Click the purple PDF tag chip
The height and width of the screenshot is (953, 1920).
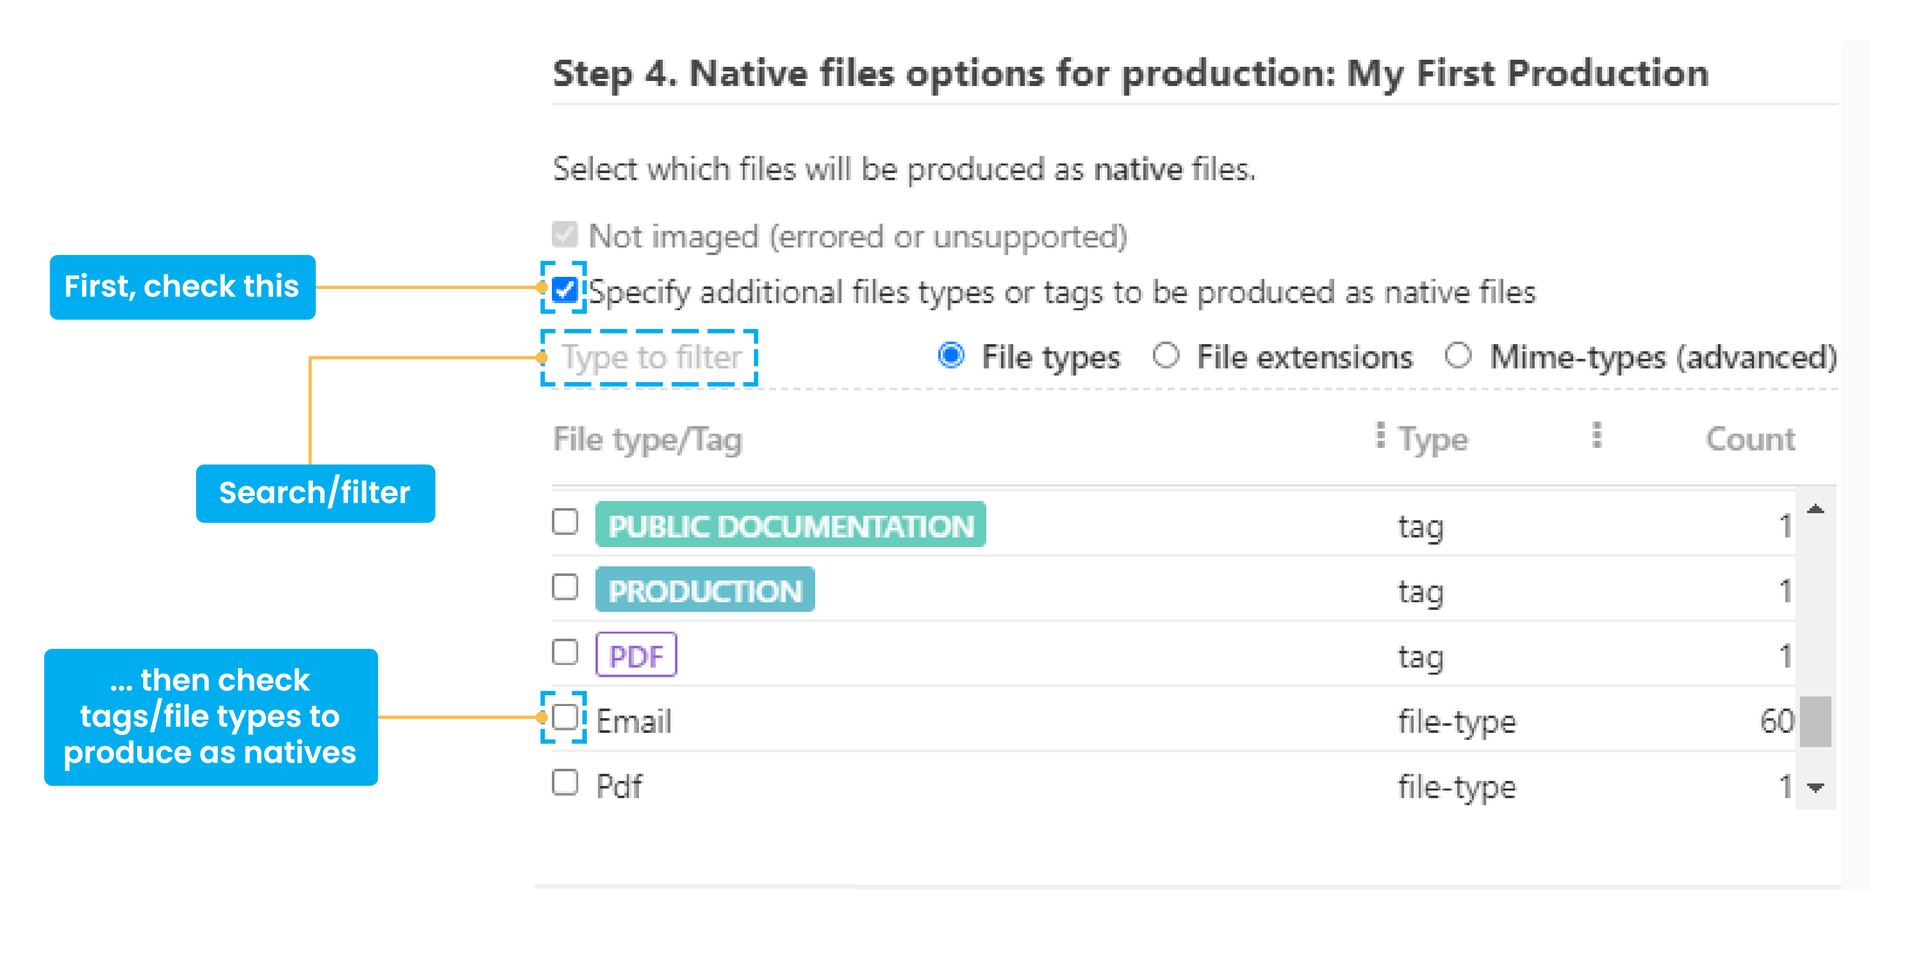tap(636, 655)
